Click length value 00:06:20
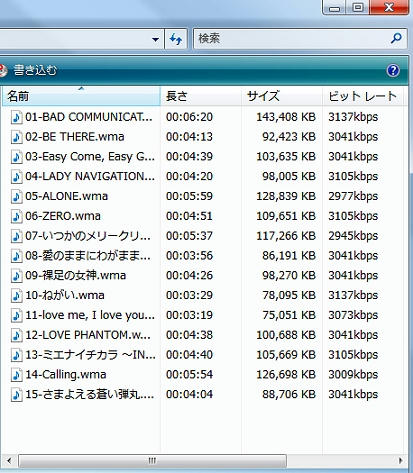This screenshot has height=473, width=413. click(189, 117)
